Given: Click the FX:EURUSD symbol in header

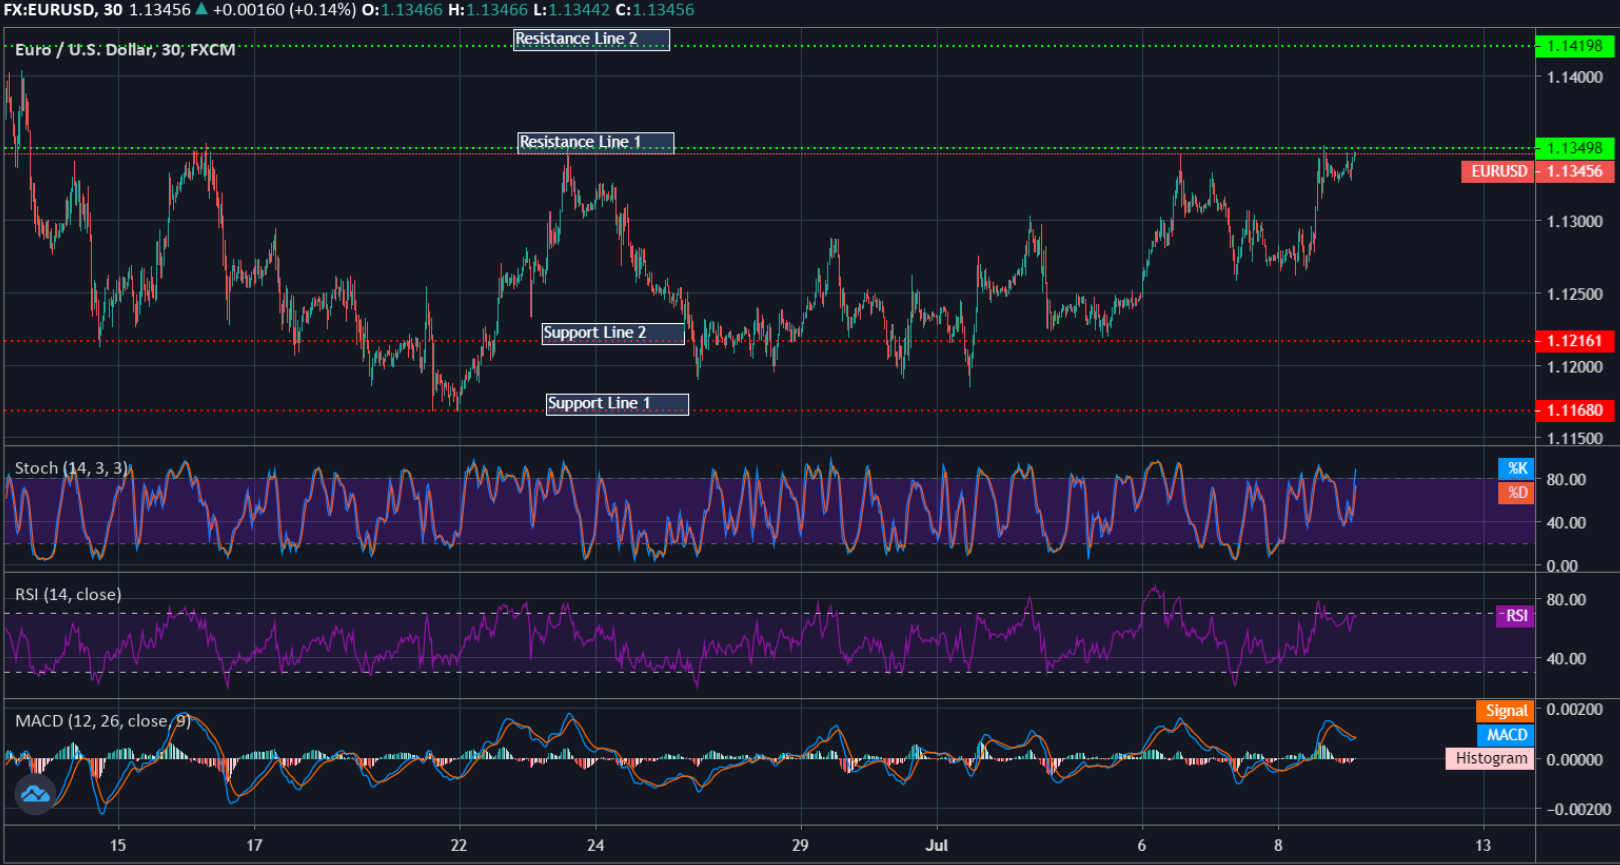Looking at the screenshot, I should tap(49, 10).
